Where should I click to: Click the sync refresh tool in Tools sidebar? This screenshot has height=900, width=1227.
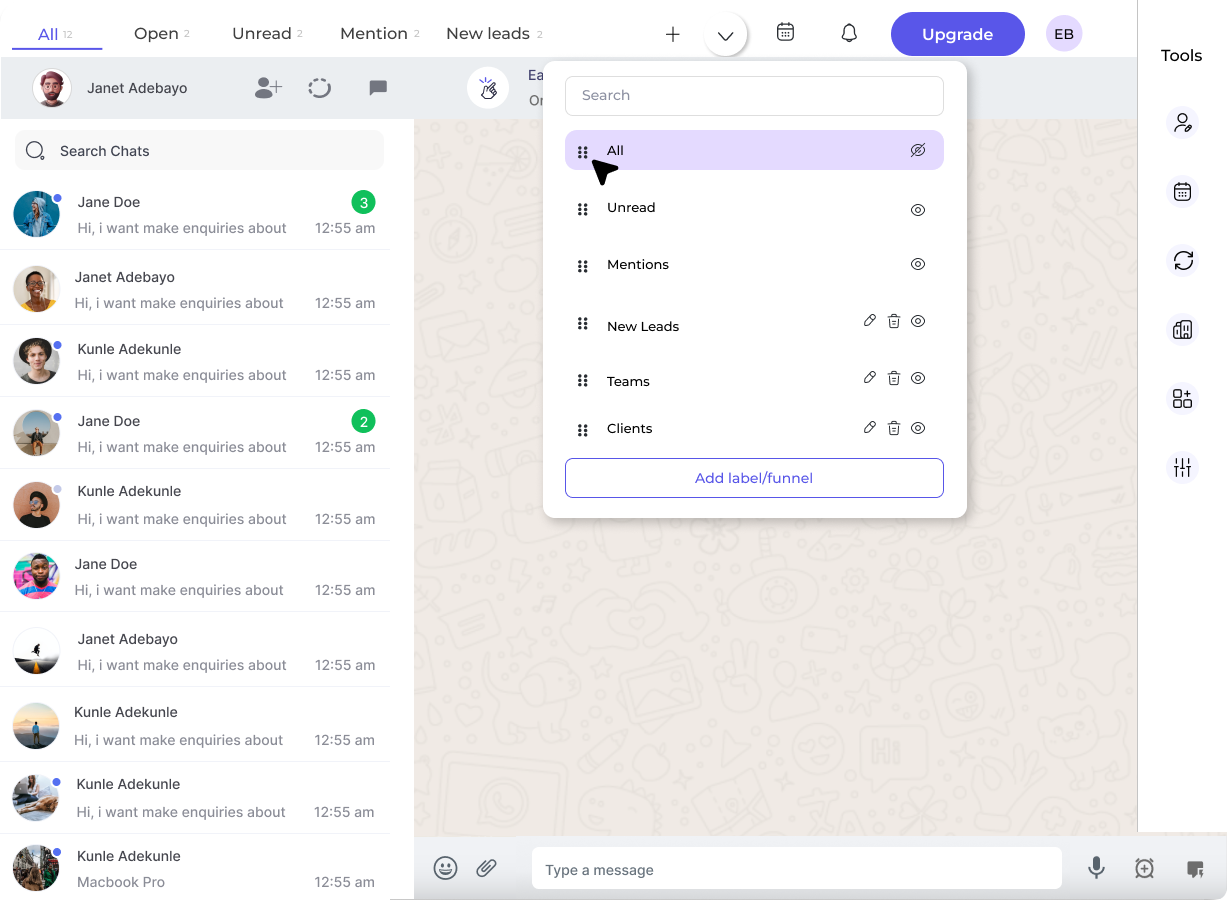click(1183, 260)
